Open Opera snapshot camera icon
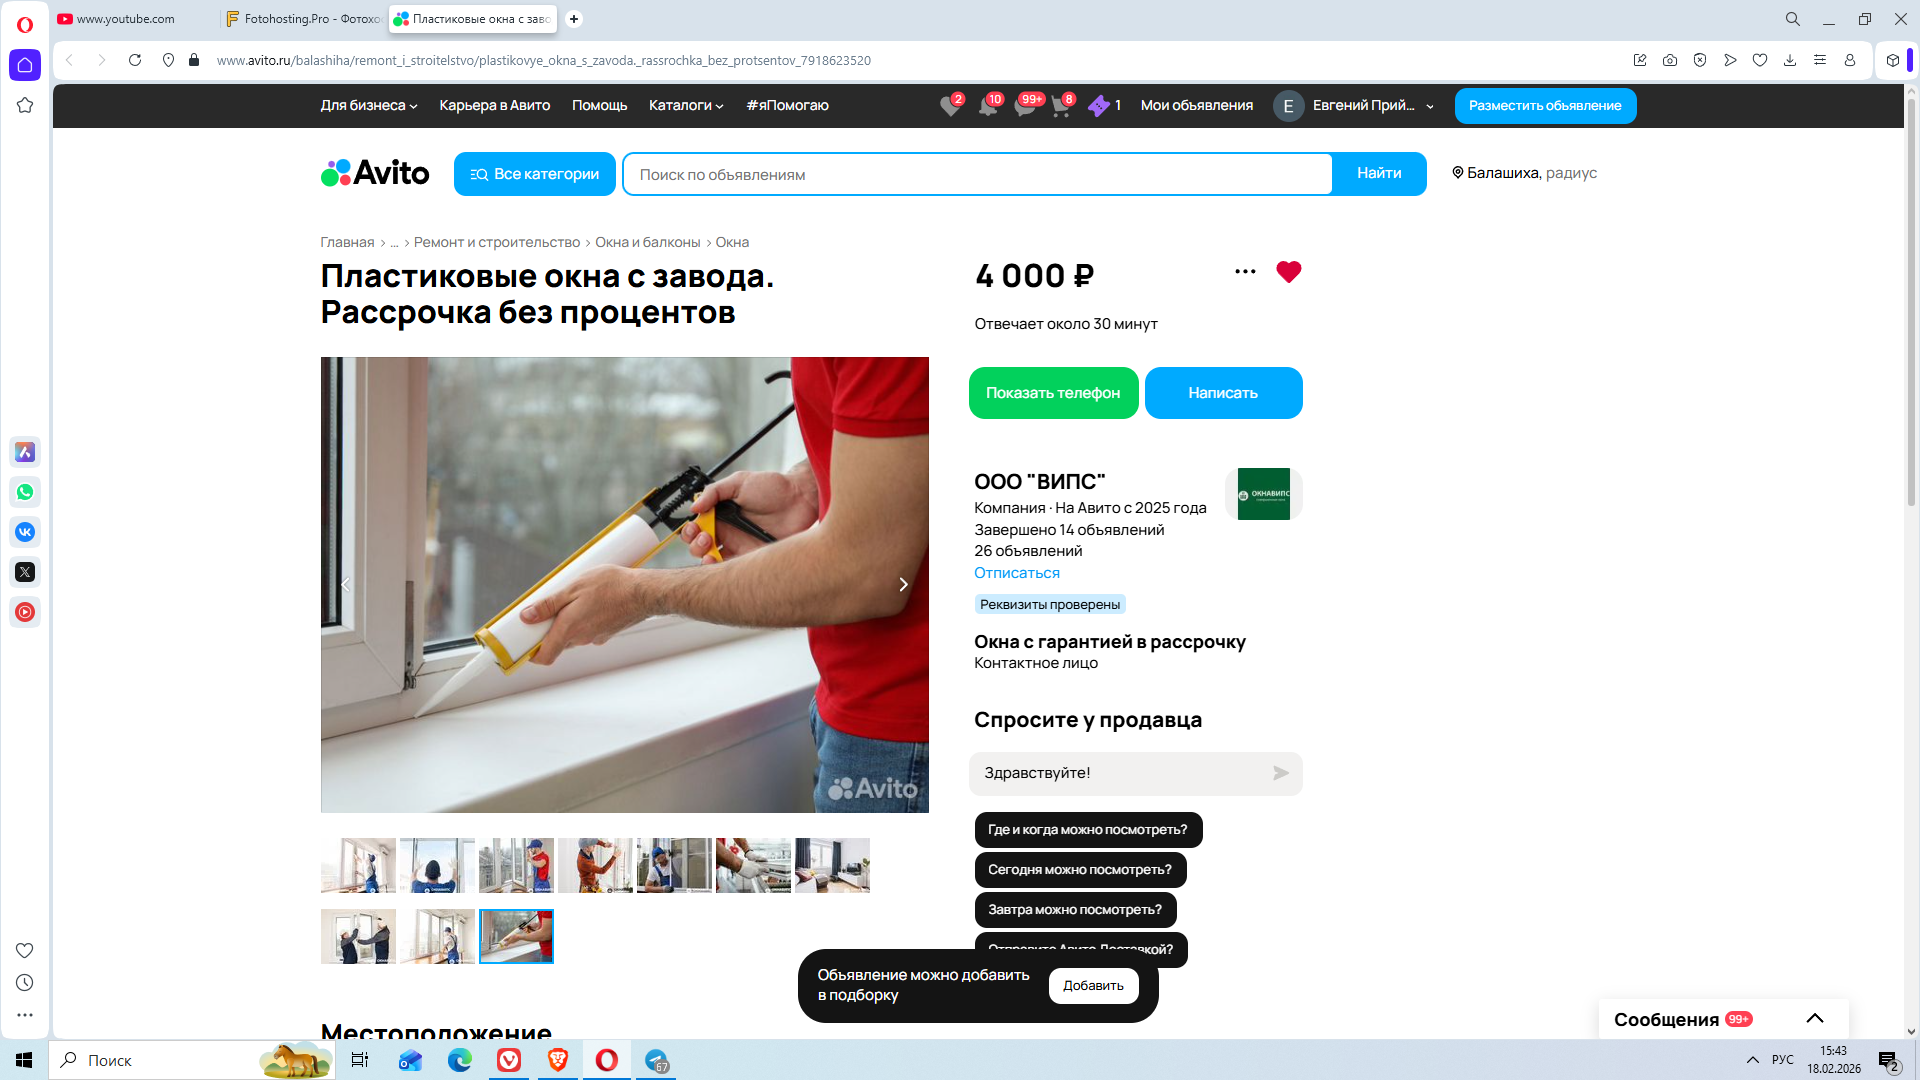The height and width of the screenshot is (1080, 1920). pos(1670,60)
